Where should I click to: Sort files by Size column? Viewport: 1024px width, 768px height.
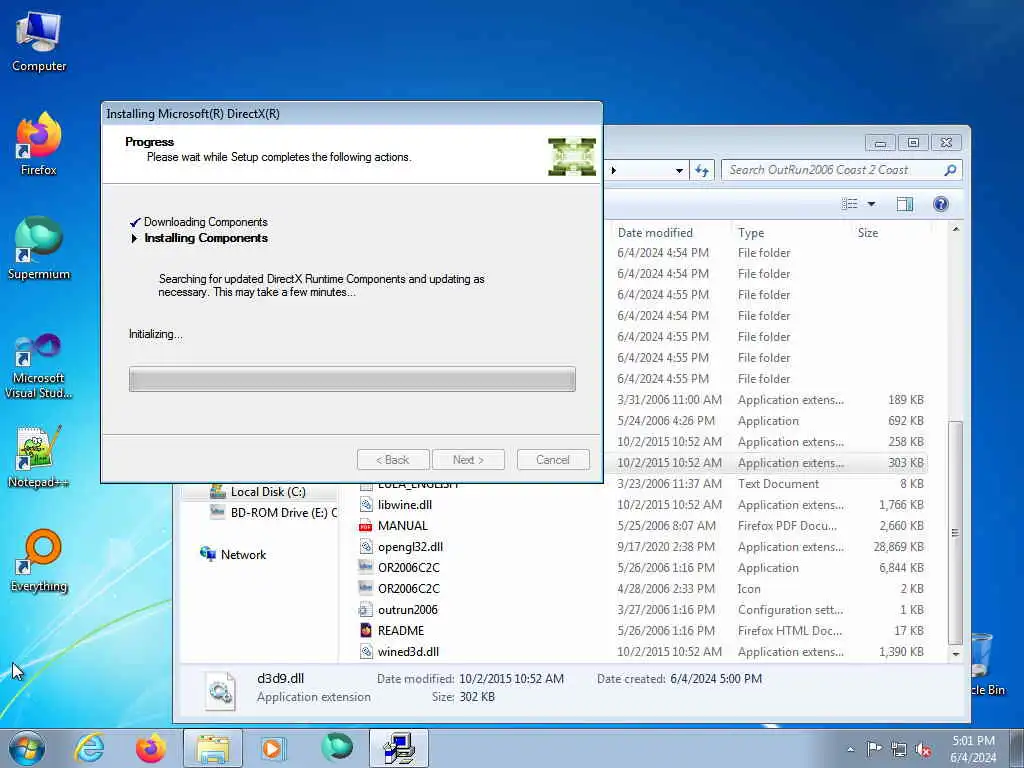click(868, 232)
